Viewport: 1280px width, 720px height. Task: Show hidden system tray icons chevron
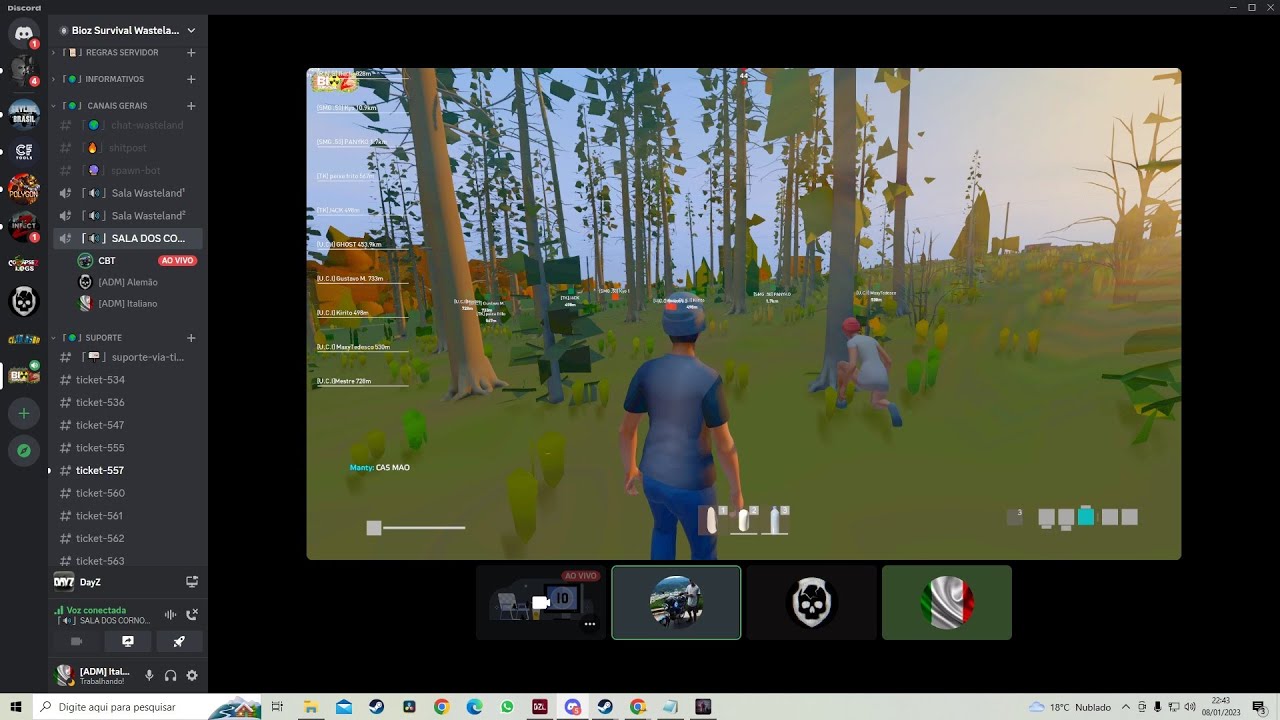pos(1126,707)
